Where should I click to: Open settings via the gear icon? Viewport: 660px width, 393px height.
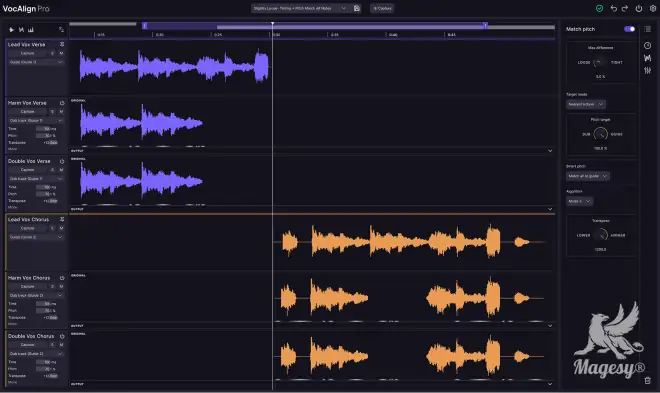pyautogui.click(x=652, y=8)
